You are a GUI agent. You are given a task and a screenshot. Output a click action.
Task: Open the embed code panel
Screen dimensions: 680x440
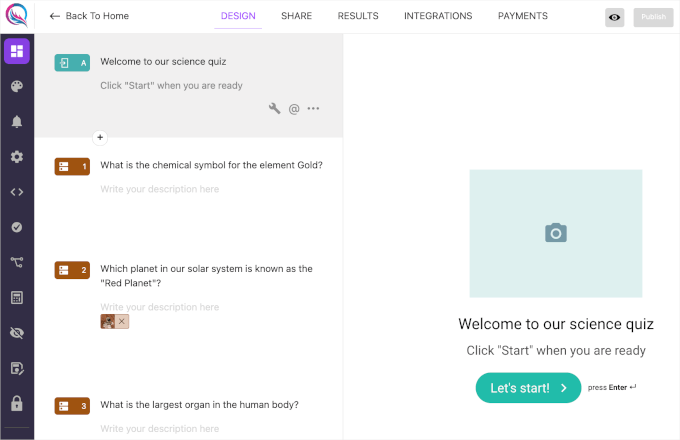[16, 192]
